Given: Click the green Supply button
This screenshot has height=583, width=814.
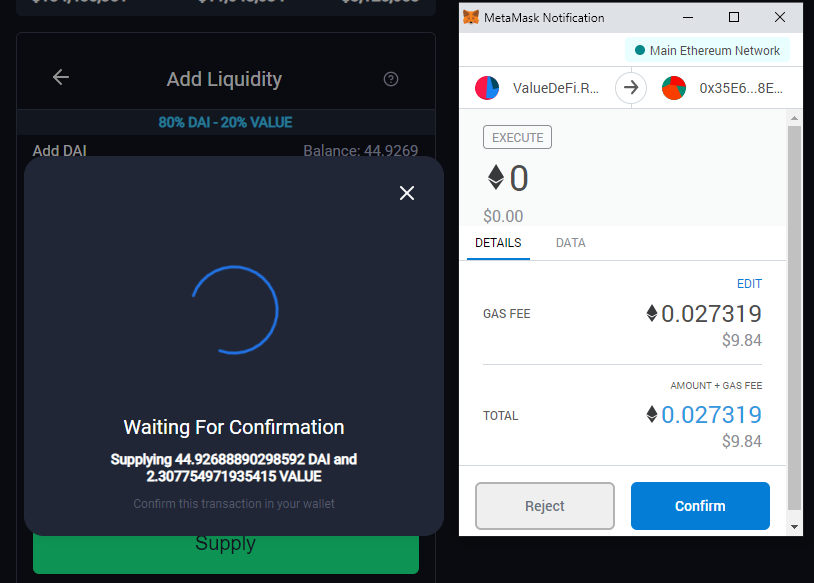Looking at the screenshot, I should 226,554.
